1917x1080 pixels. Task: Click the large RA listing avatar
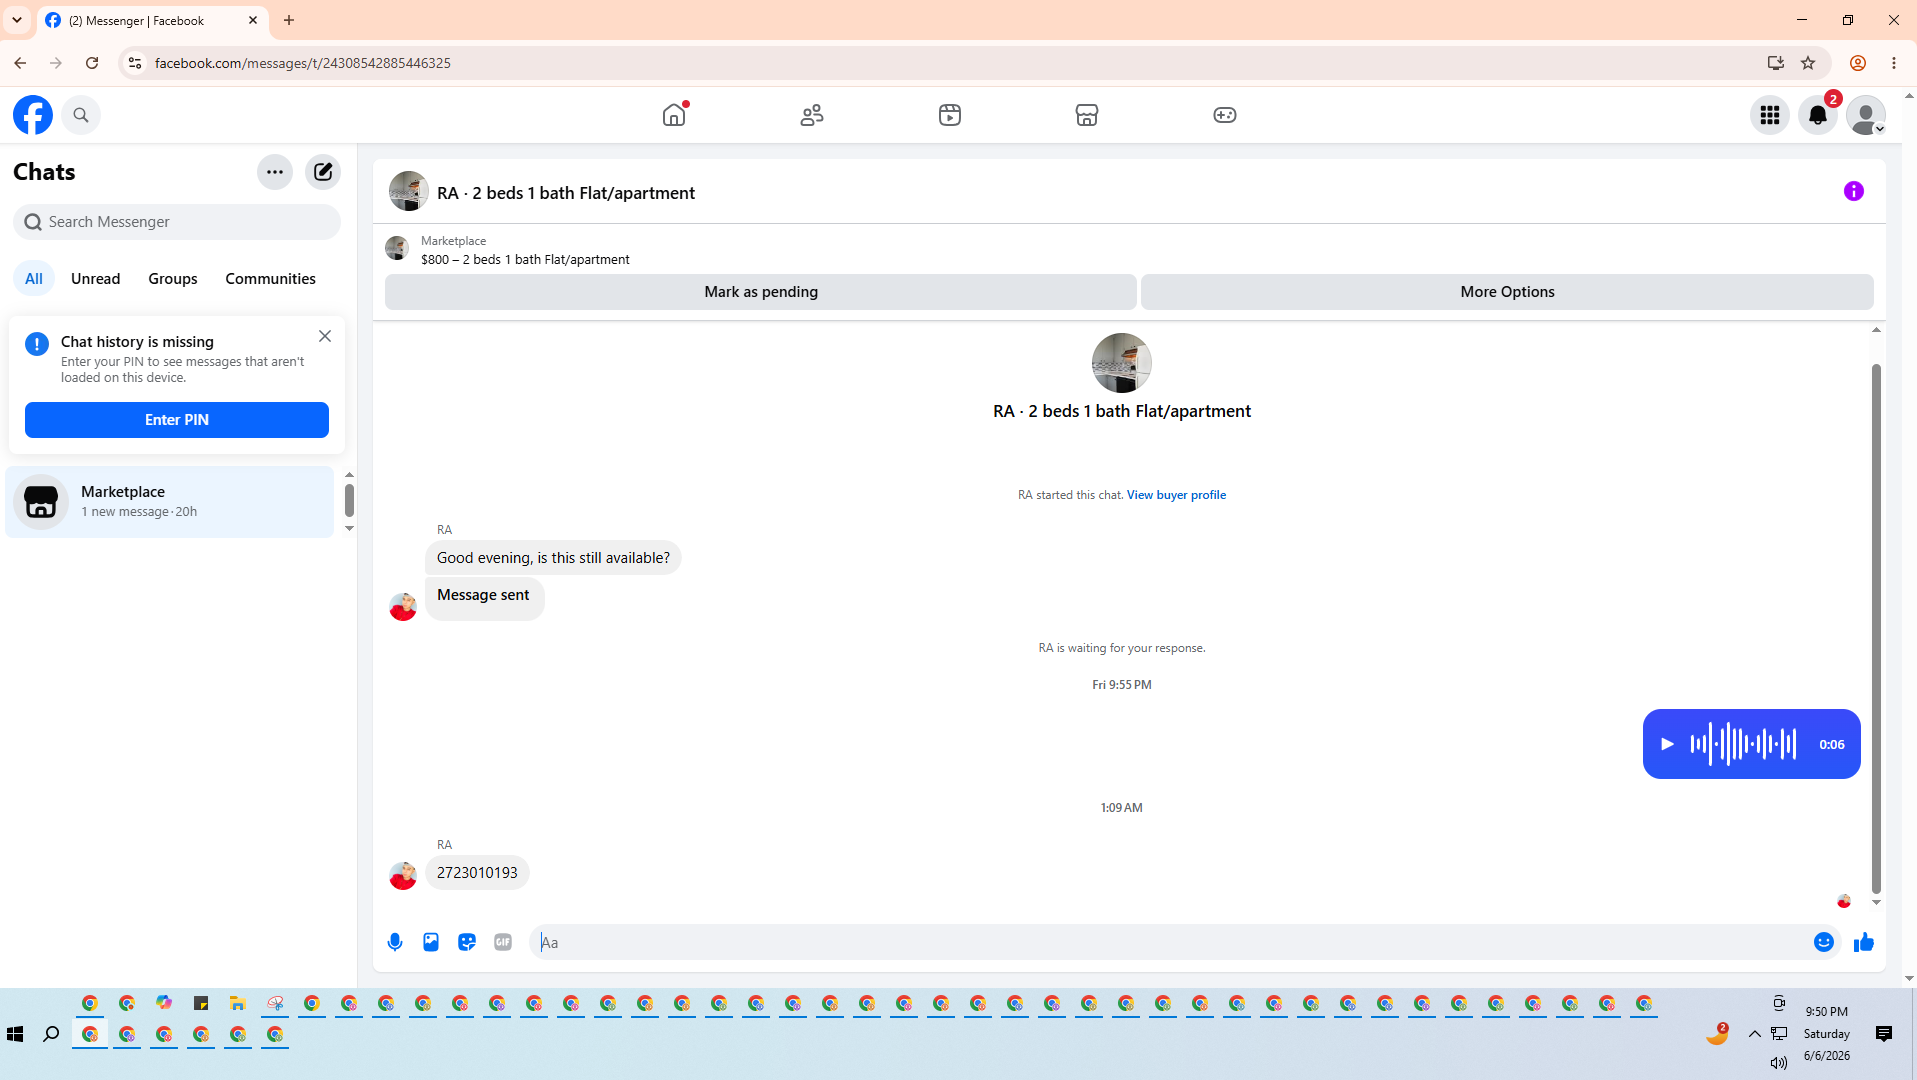click(1122, 363)
